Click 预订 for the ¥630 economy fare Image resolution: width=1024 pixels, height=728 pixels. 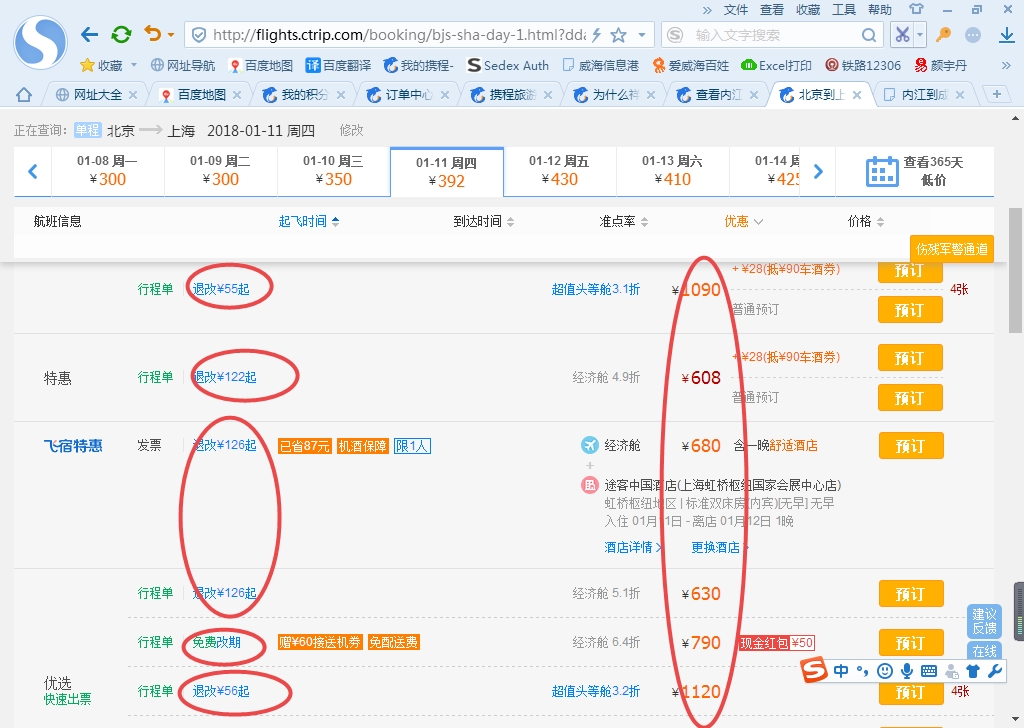tap(910, 593)
